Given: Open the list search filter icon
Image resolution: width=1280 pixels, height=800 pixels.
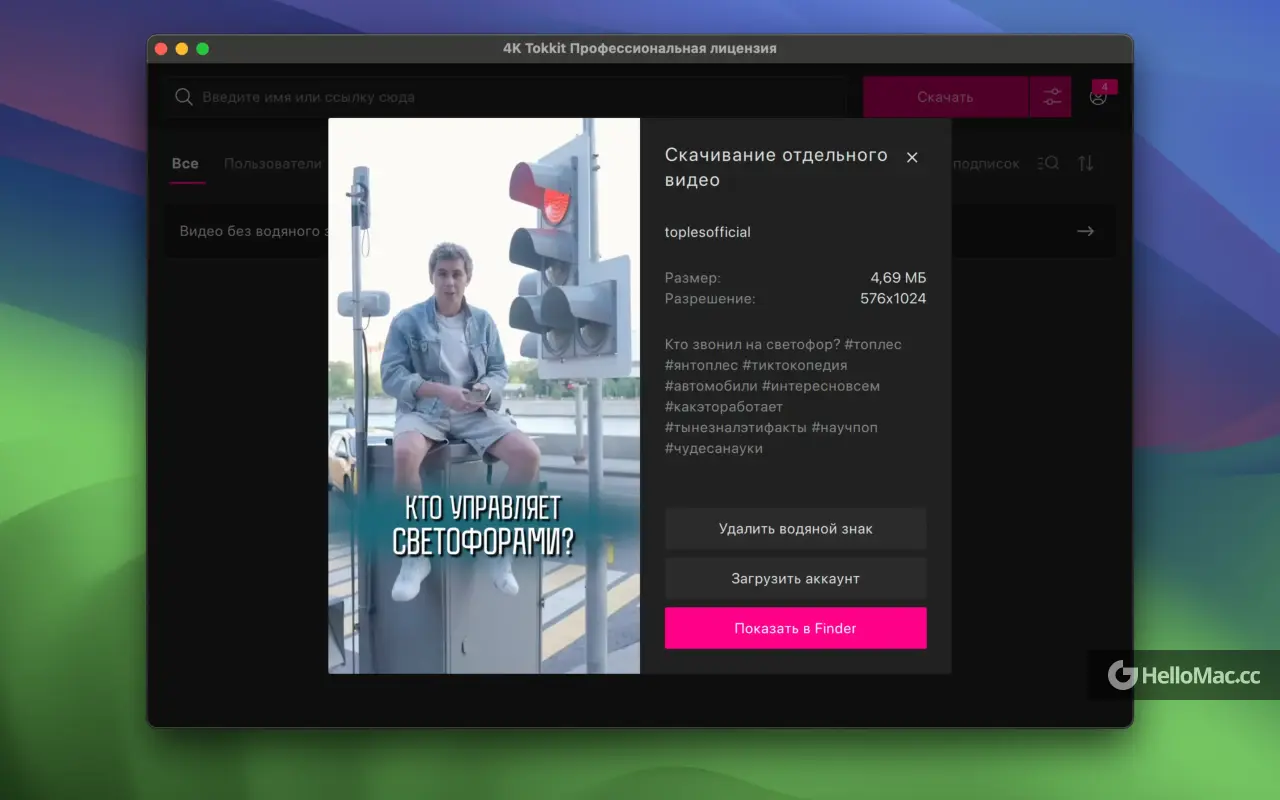Looking at the screenshot, I should (x=1048, y=163).
